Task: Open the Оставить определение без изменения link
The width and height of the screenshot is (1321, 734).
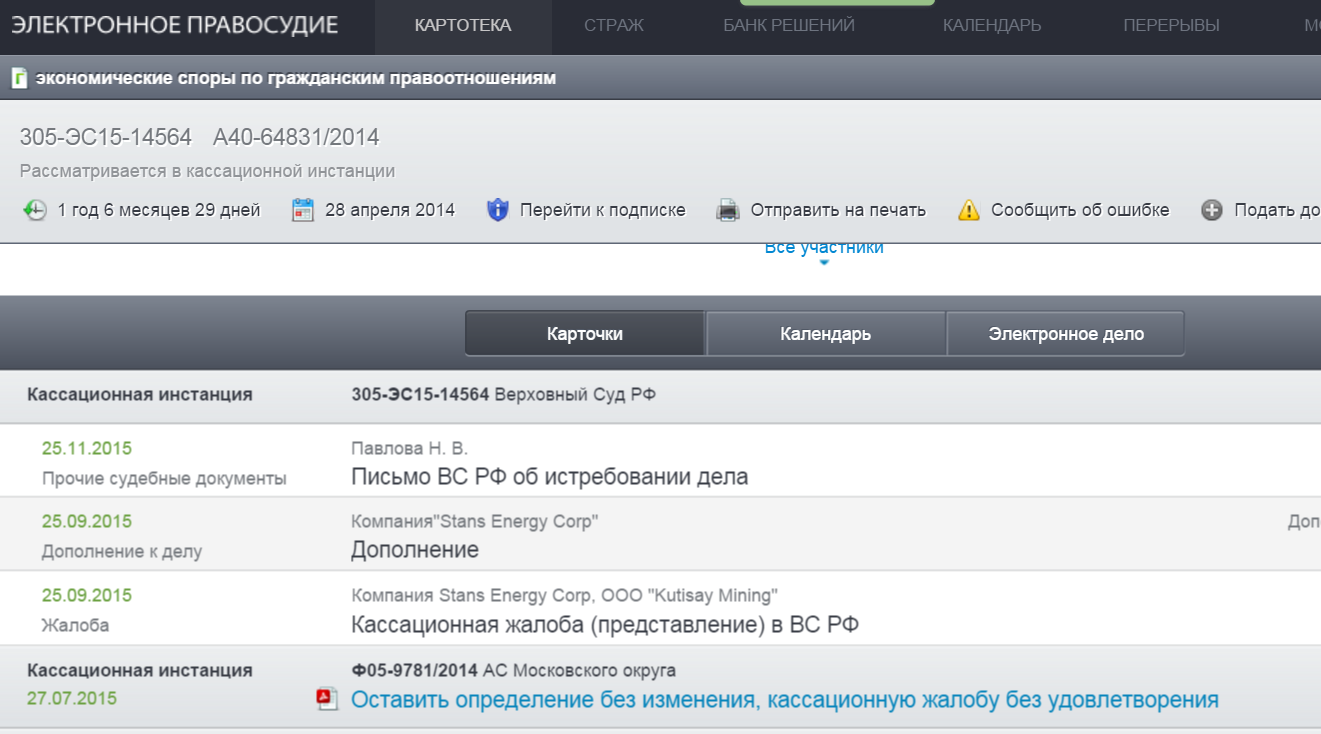Action: tap(784, 700)
